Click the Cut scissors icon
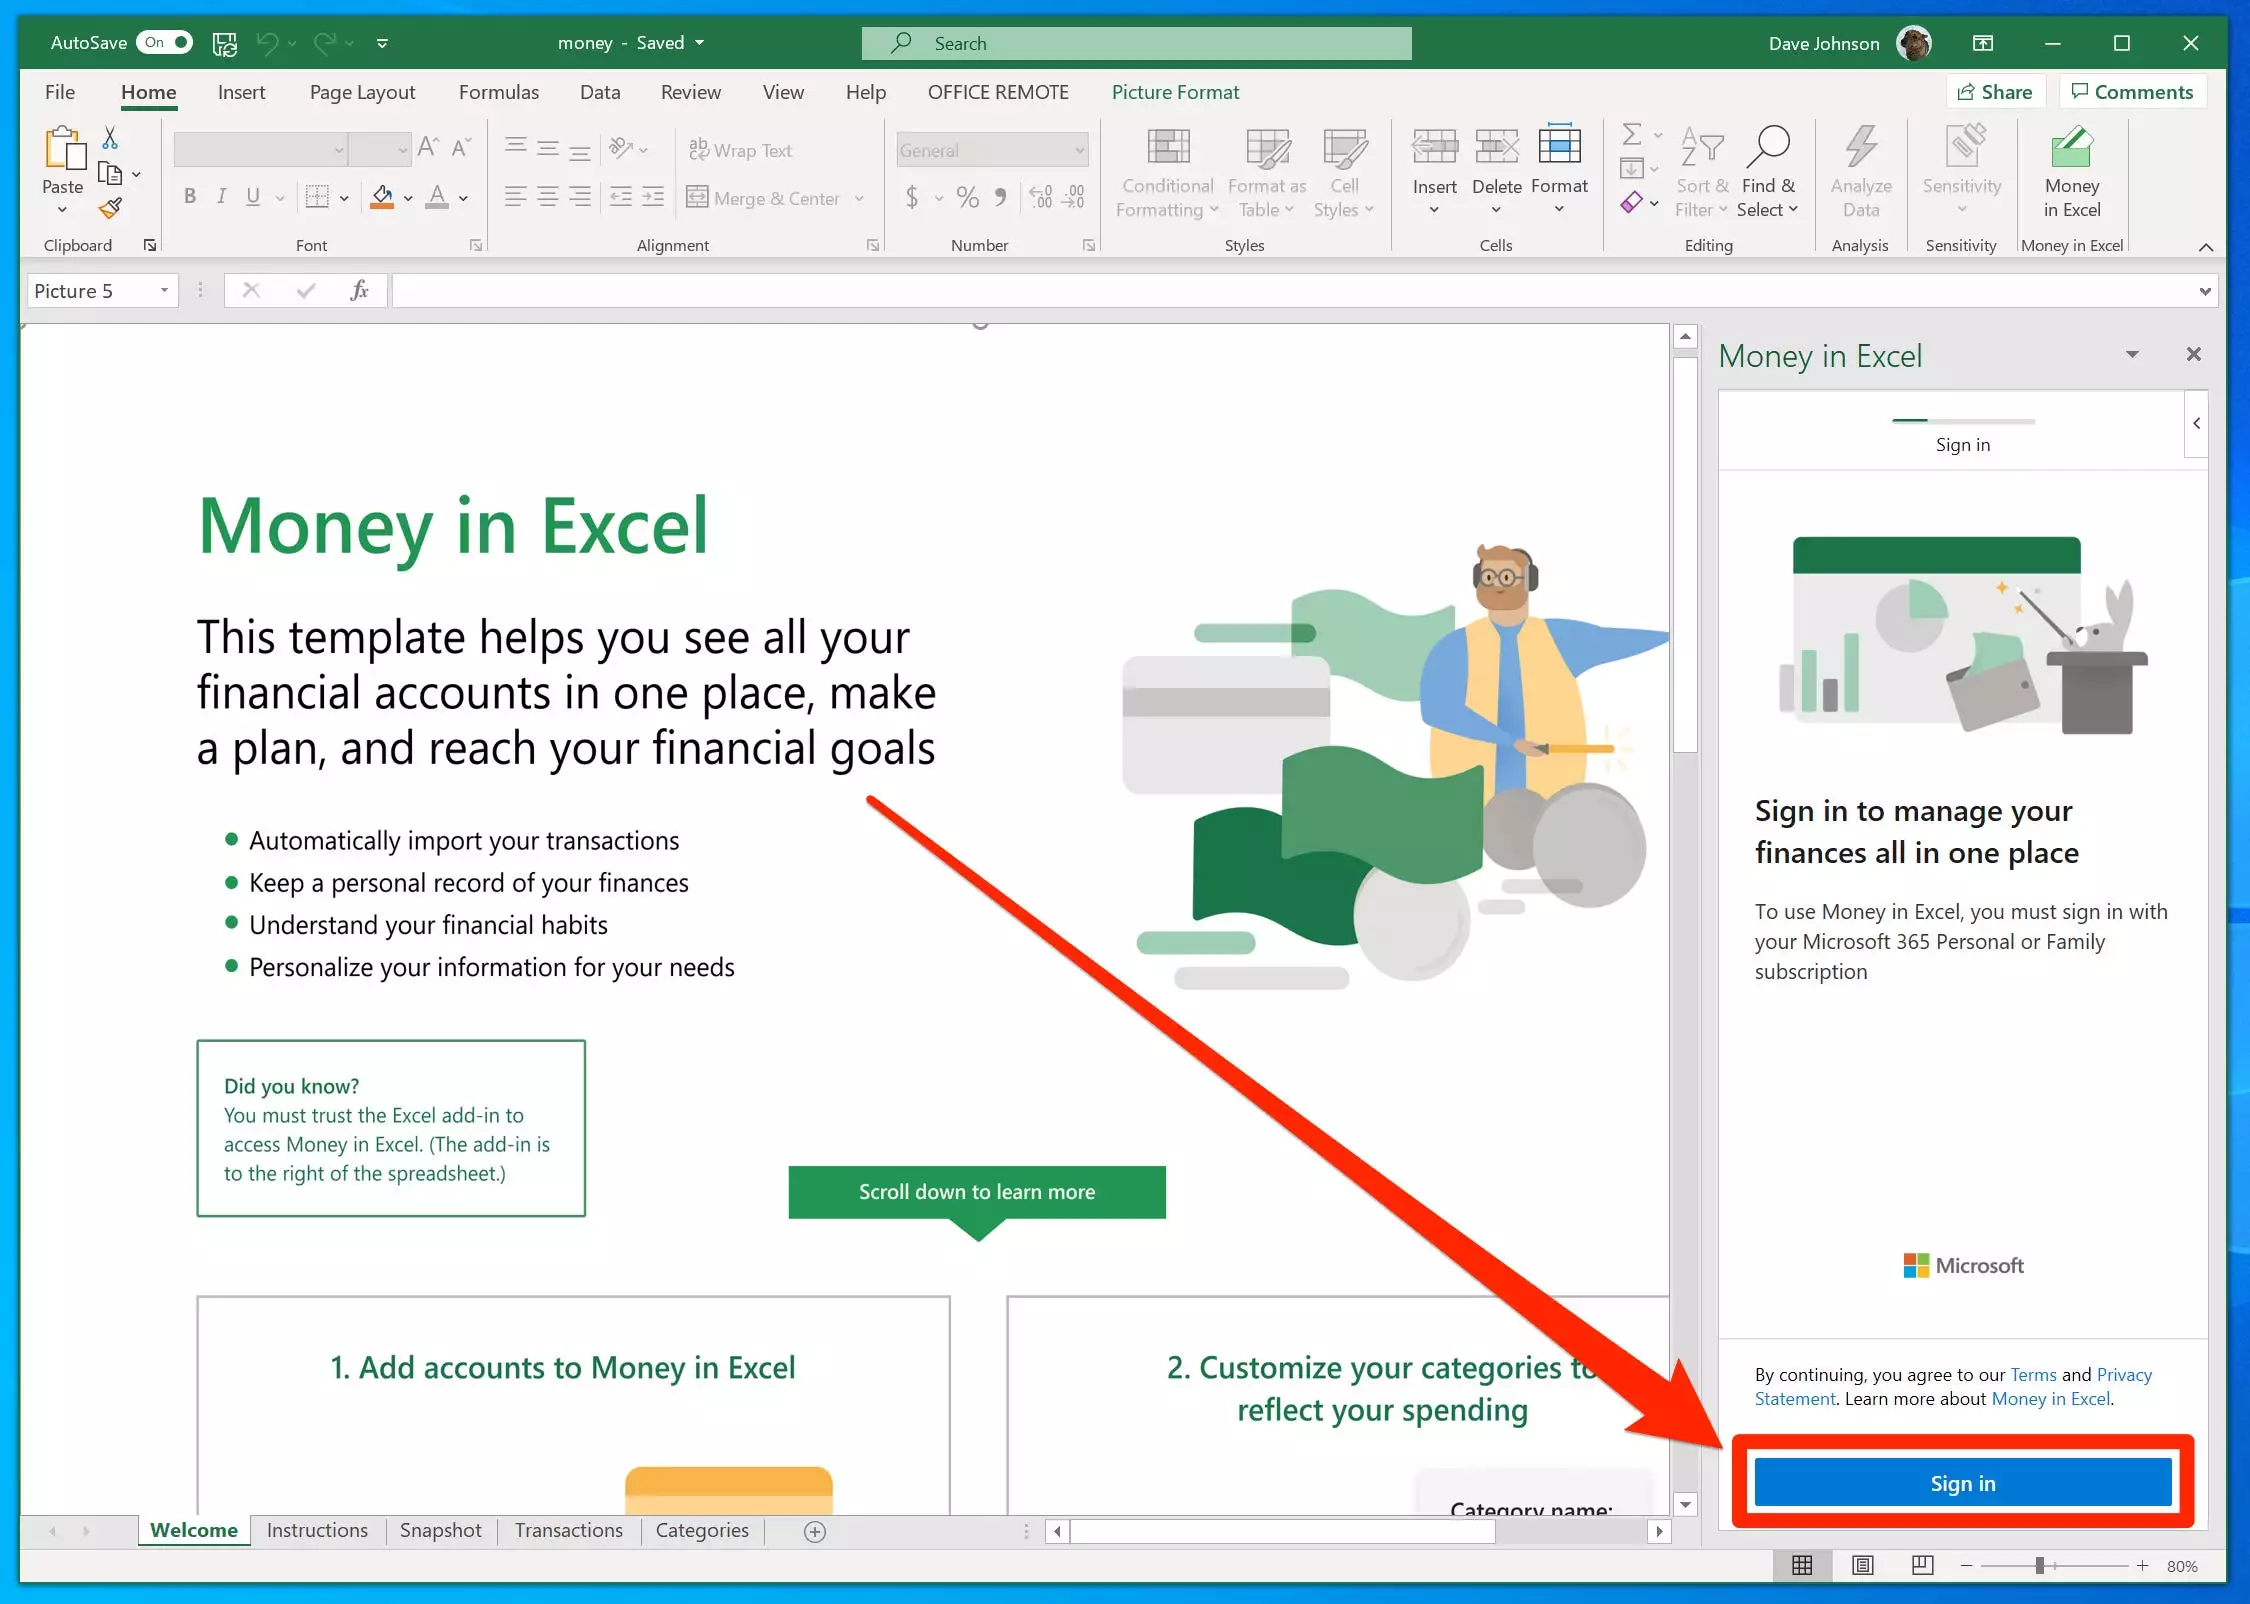This screenshot has height=1604, width=2250. [110, 138]
